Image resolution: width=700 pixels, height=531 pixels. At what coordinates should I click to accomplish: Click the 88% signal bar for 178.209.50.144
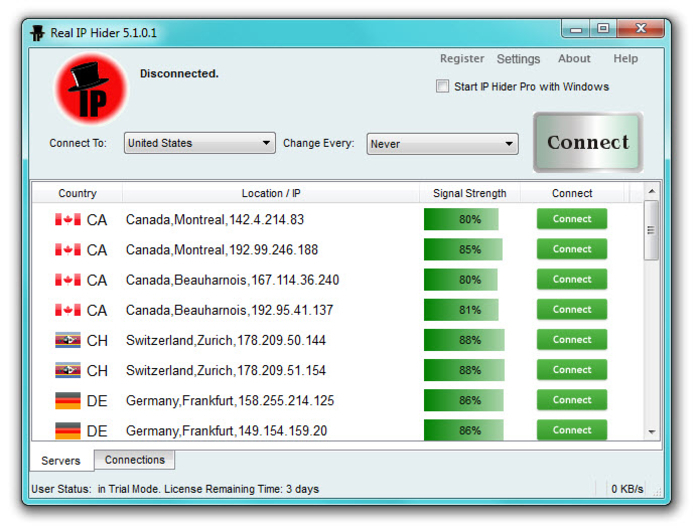(x=464, y=340)
